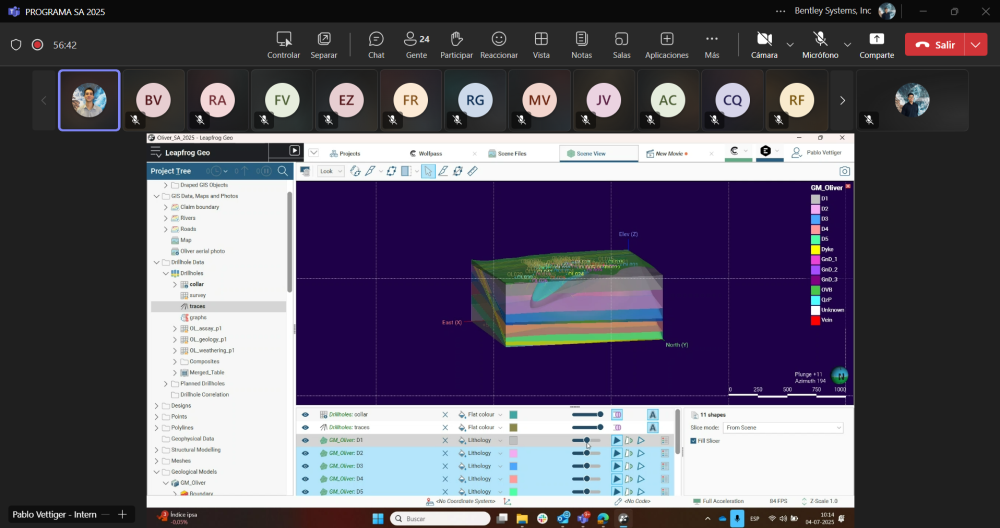This screenshot has width=1000, height=528.
Task: Expand the Claim boundary tree item
Action: coord(166,207)
